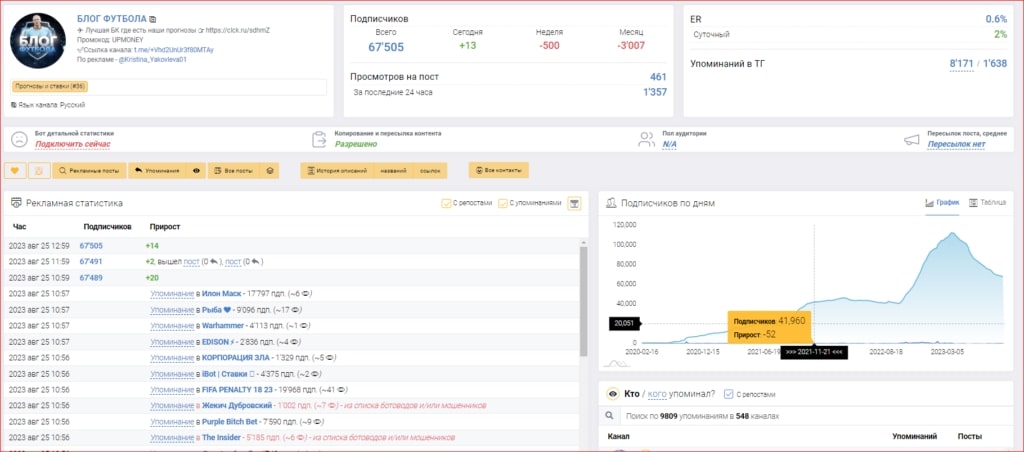This screenshot has width=1024, height=452.
Task: Click the N/A audience gender link
Action: [669, 144]
